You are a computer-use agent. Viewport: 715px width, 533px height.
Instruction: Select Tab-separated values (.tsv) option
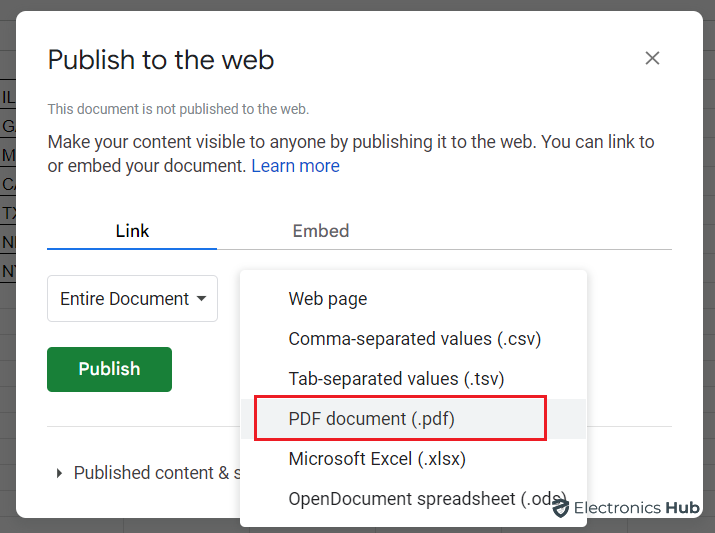pyautogui.click(x=413, y=379)
